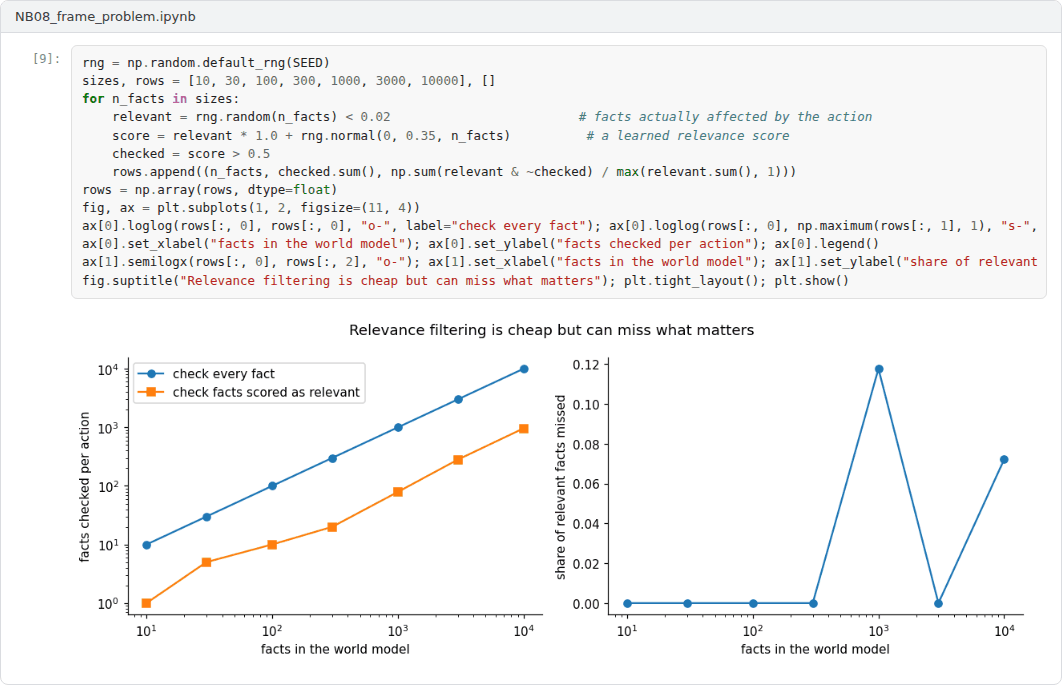1062x685 pixels.
Task: Click the blue legend marker for check every fact
Action: [152, 374]
